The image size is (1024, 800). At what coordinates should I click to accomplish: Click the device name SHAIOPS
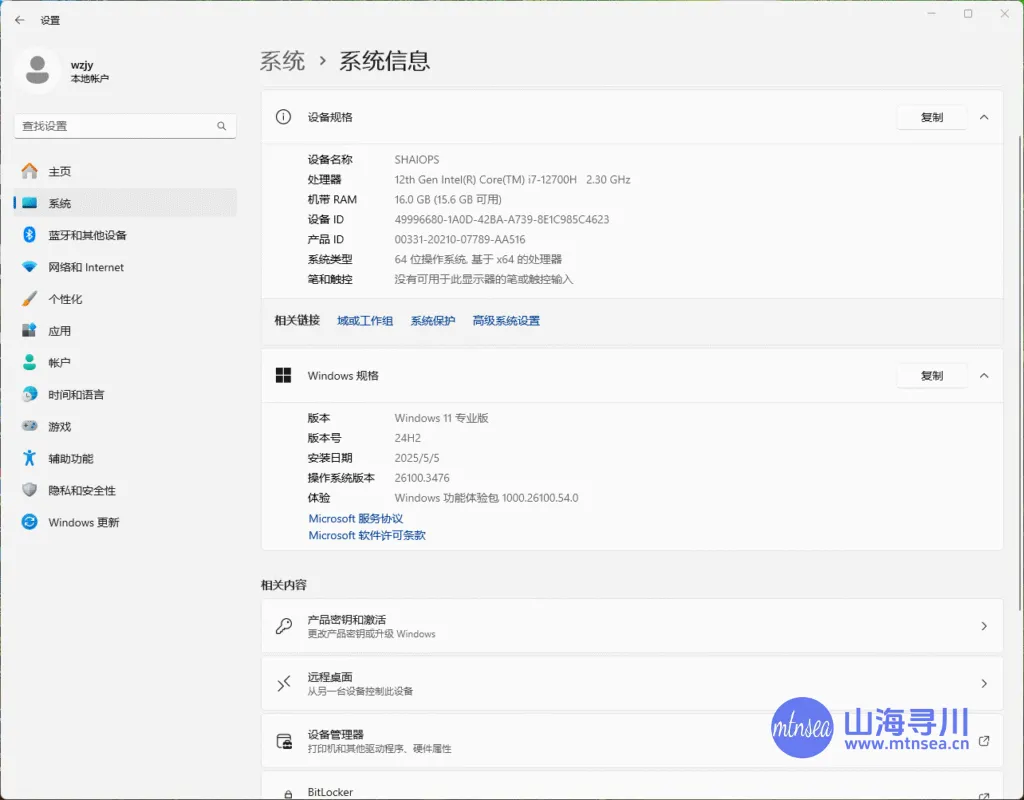point(417,159)
